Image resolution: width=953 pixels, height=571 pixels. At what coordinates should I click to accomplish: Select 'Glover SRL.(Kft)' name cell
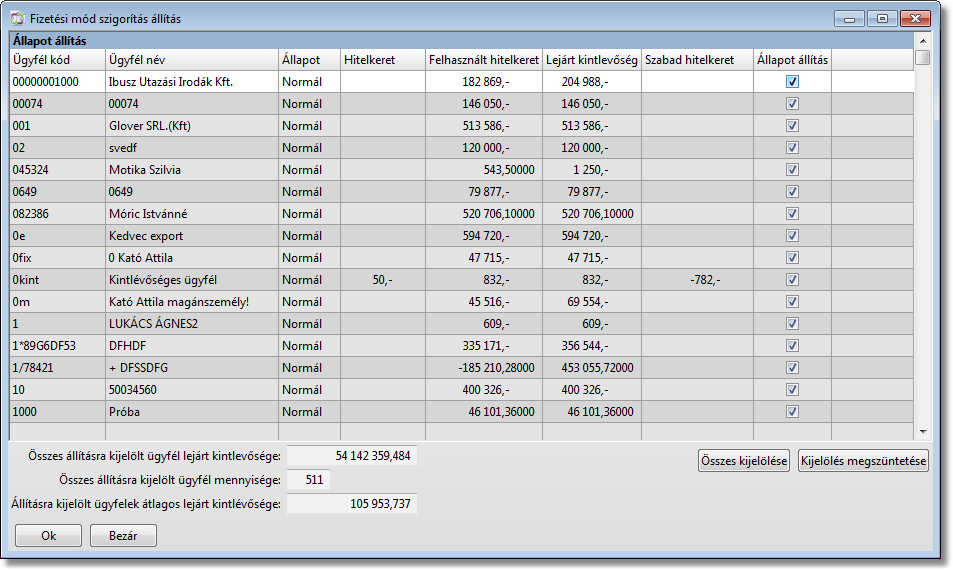click(x=191, y=126)
